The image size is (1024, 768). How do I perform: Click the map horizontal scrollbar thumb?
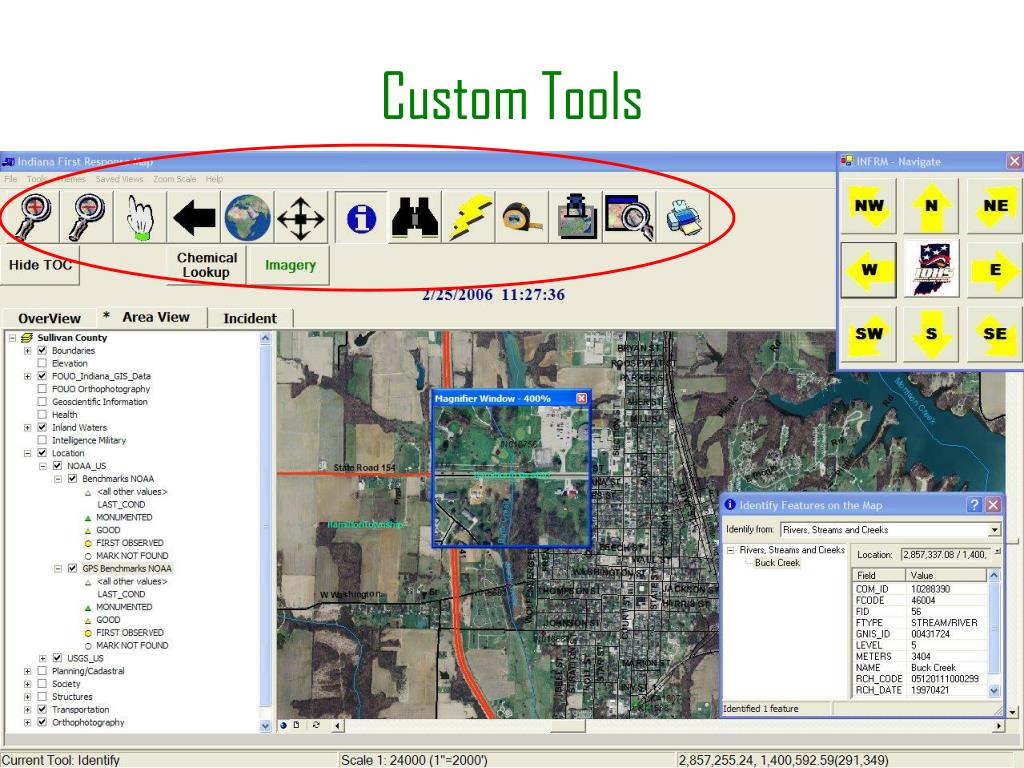tap(568, 725)
